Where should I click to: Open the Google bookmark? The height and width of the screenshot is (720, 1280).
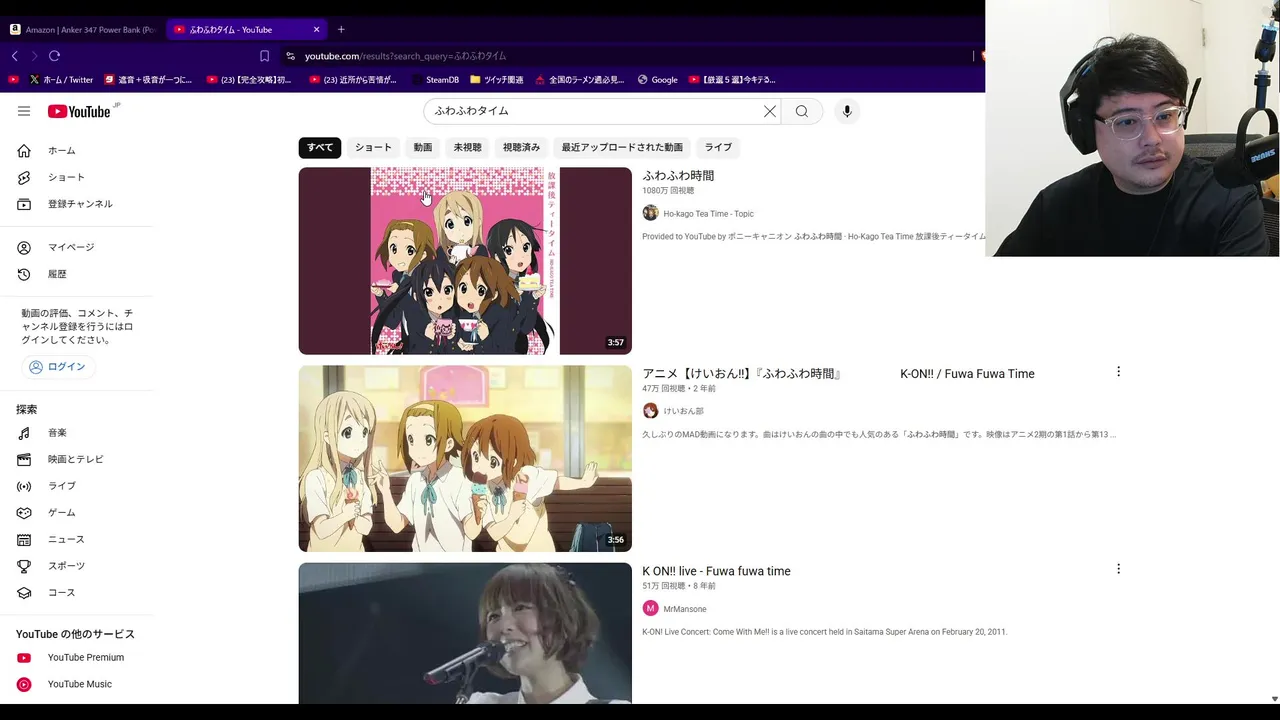tap(658, 80)
